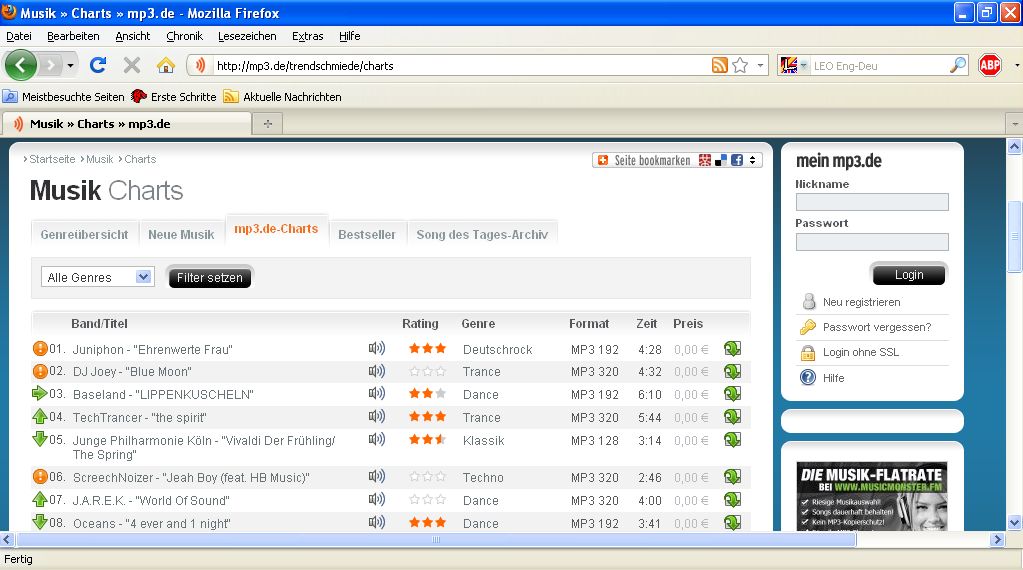Download Junge Philharmonie Köln via green icon
The height and width of the screenshot is (570, 1023).
732,440
